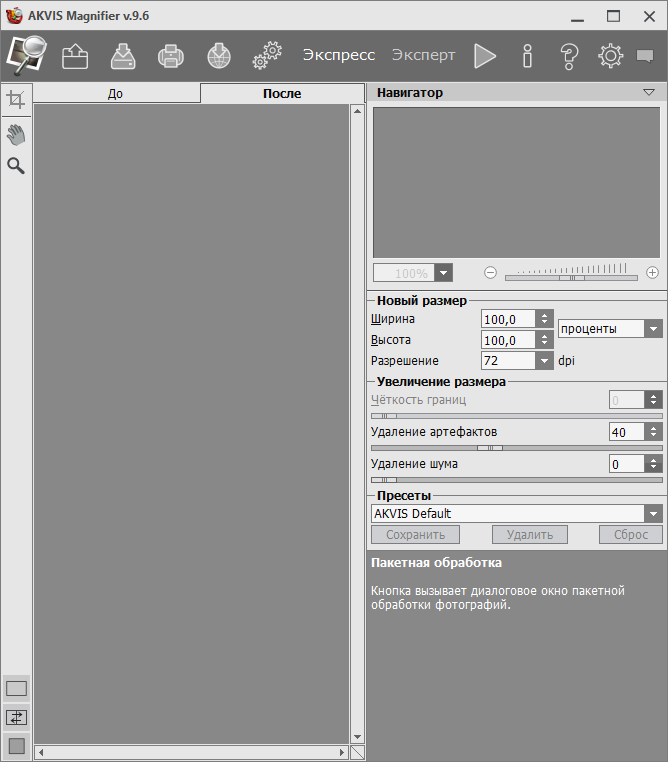This screenshot has height=762, width=668.
Task: Select the Crop tool
Action: [x=16, y=99]
